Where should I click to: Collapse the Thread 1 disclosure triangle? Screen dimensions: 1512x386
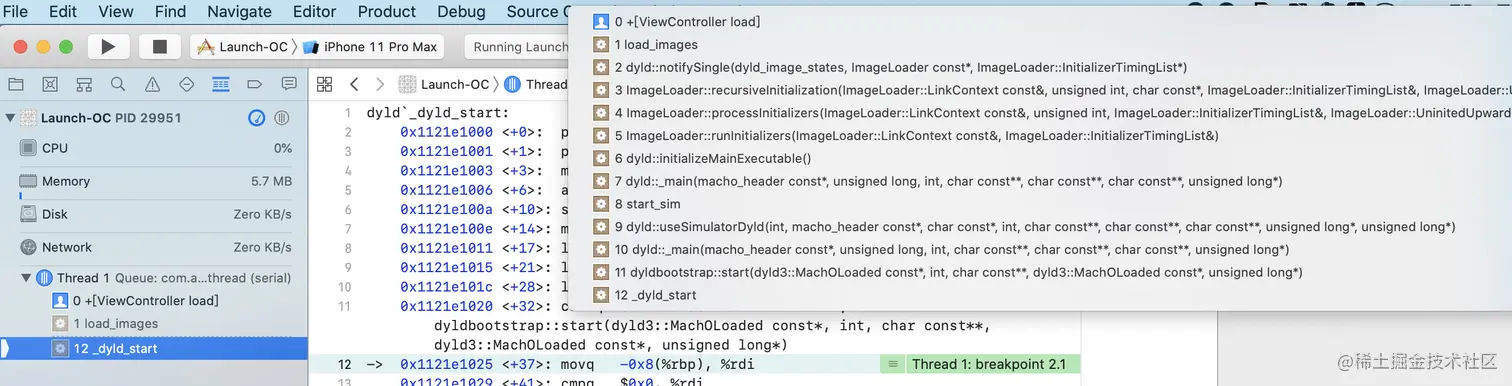(x=27, y=278)
